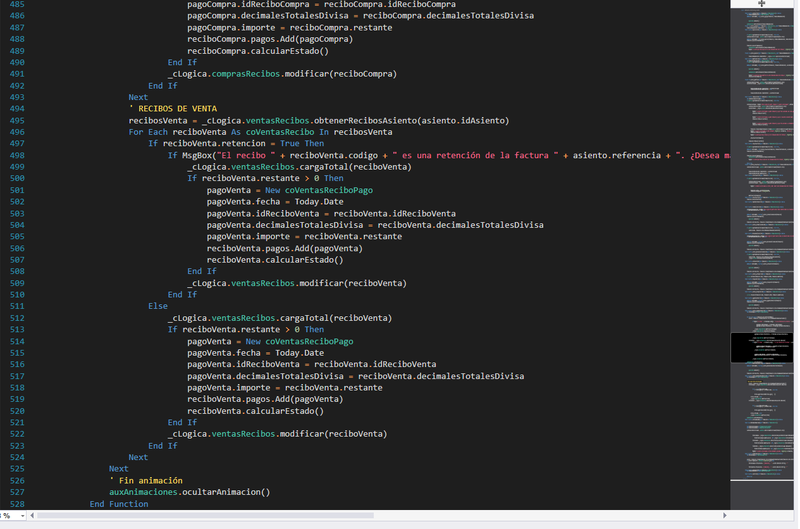The image size is (800, 529).
Task: Click the editor split icon above the minimap
Action: pyautogui.click(x=761, y=4)
